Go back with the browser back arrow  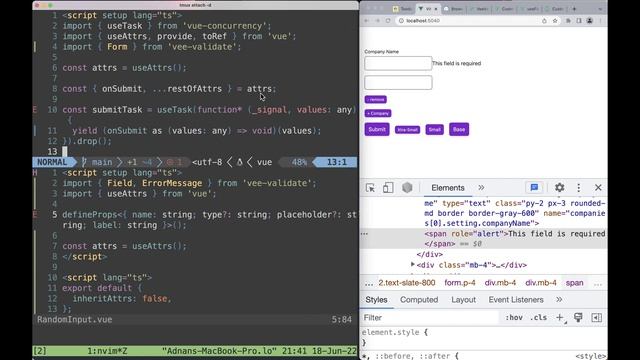(x=366, y=20)
